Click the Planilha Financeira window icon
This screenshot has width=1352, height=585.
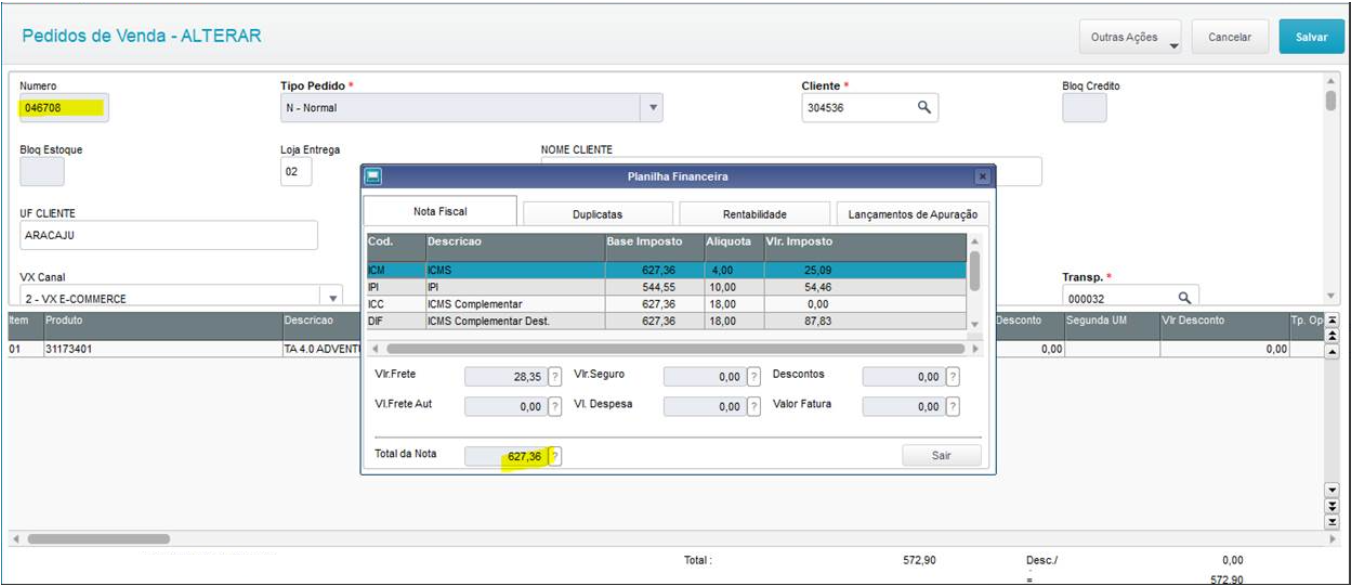tap(373, 177)
